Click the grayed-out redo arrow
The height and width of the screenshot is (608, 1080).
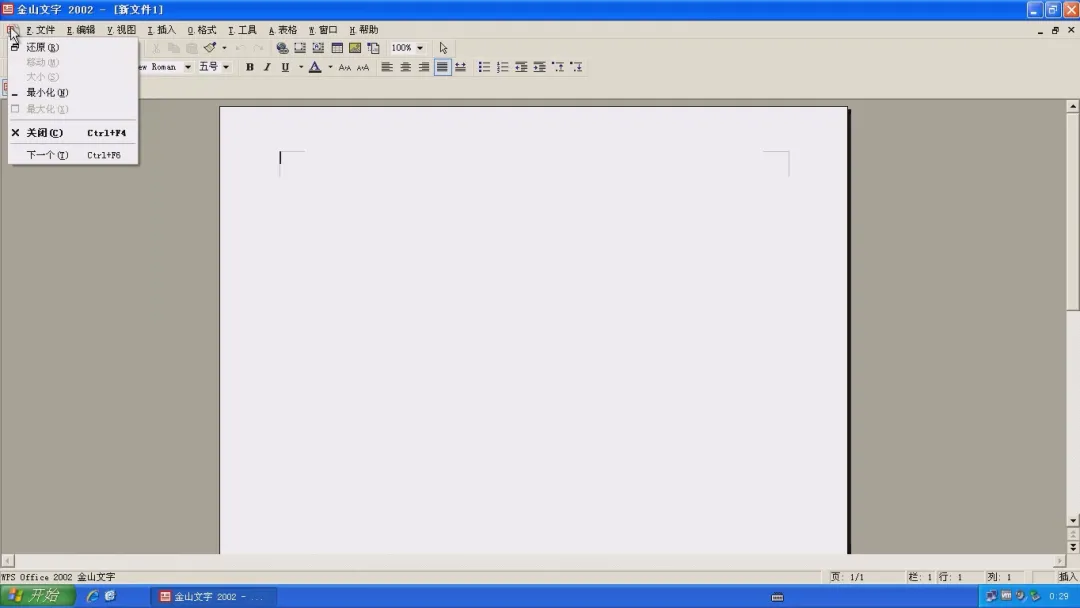point(258,48)
